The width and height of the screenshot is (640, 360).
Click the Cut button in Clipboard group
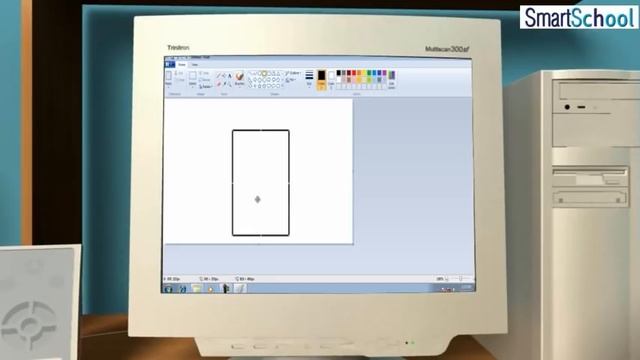pos(180,73)
